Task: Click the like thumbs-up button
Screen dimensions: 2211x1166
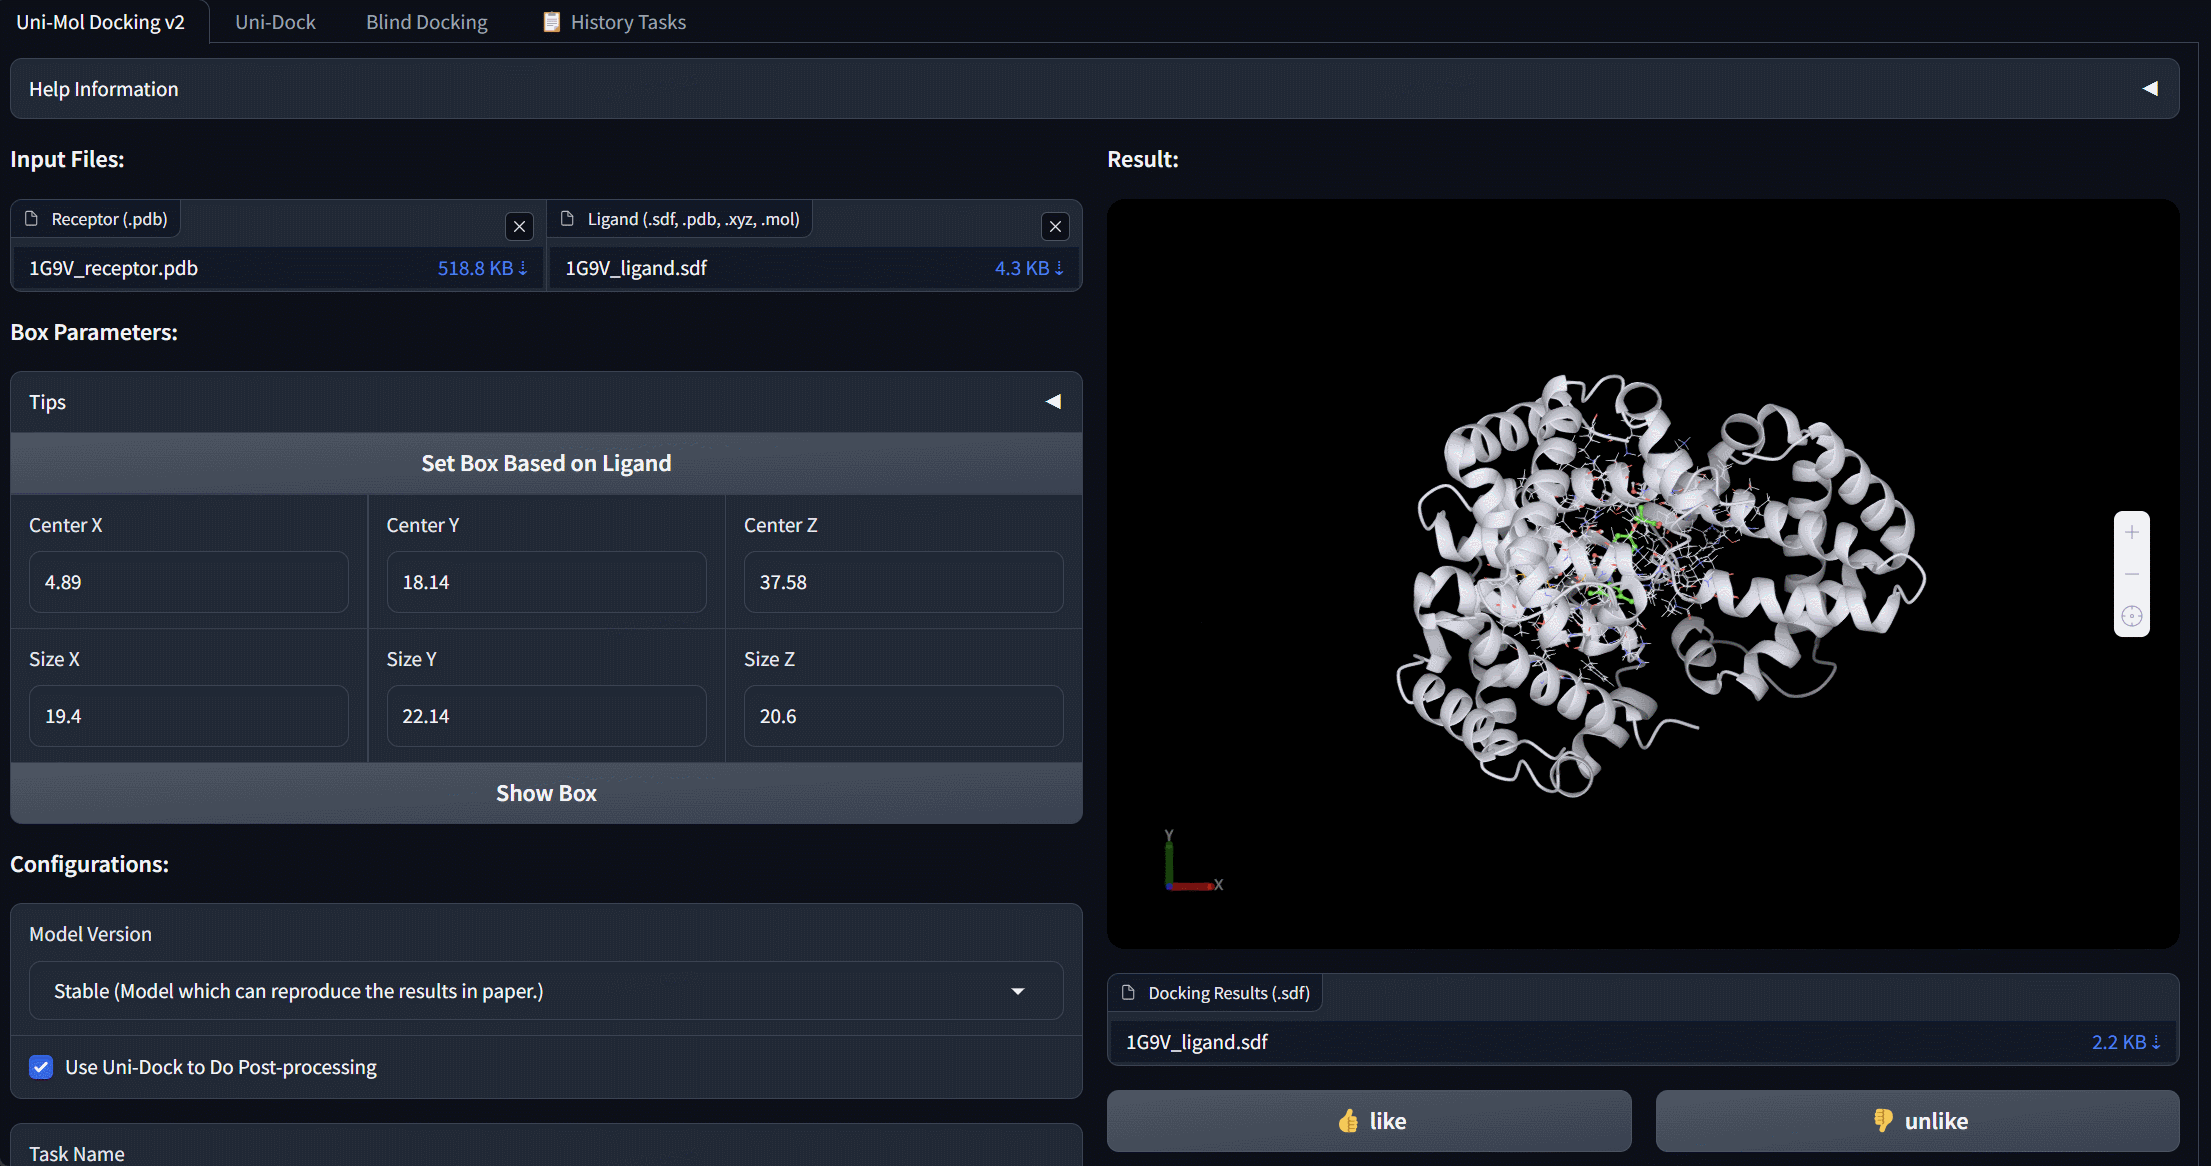Action: [1369, 1121]
